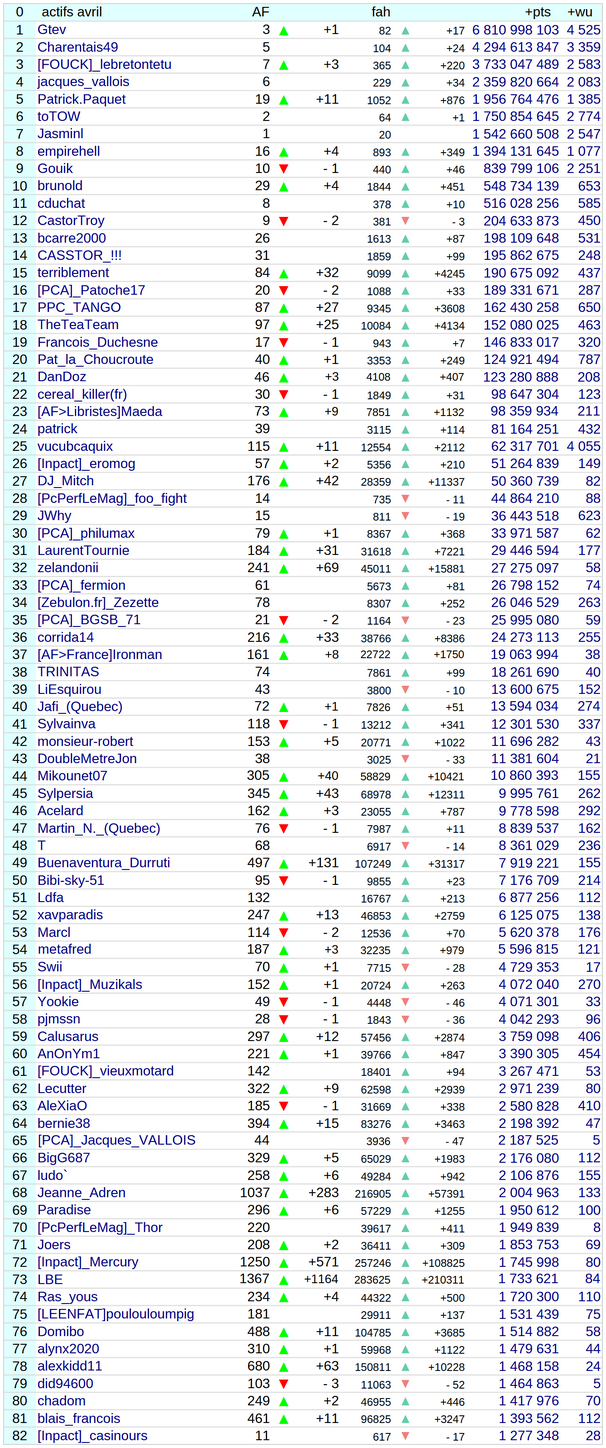Open the Patrick.Paquet user link

[82, 99]
